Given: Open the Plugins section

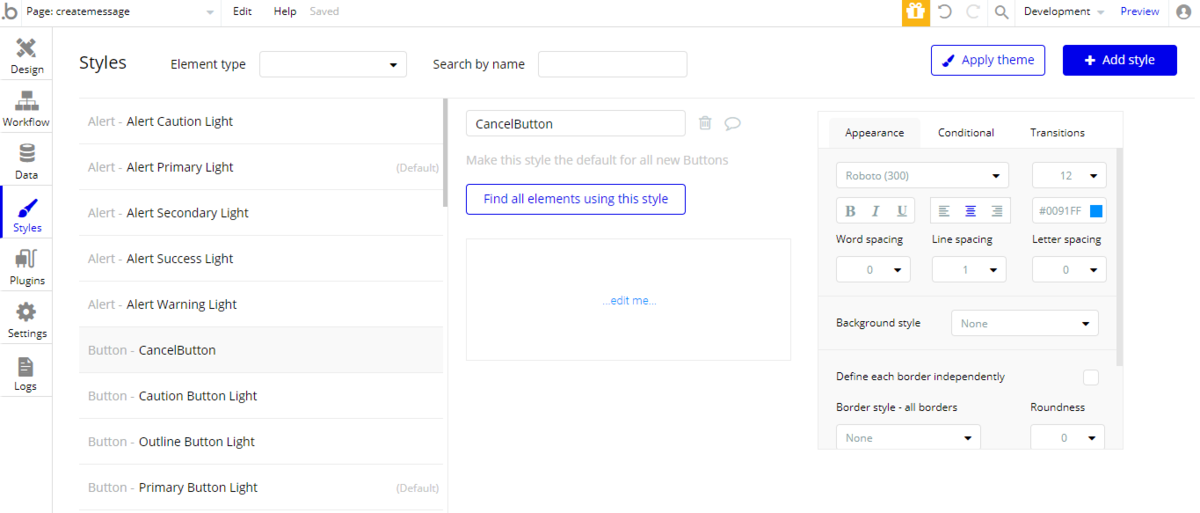Looking at the screenshot, I should [x=27, y=268].
